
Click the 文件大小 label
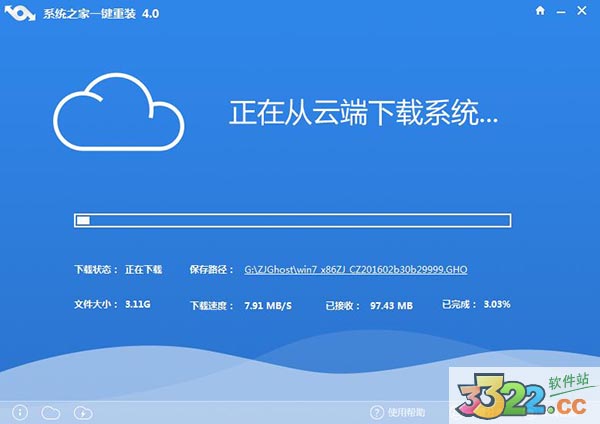[96, 304]
